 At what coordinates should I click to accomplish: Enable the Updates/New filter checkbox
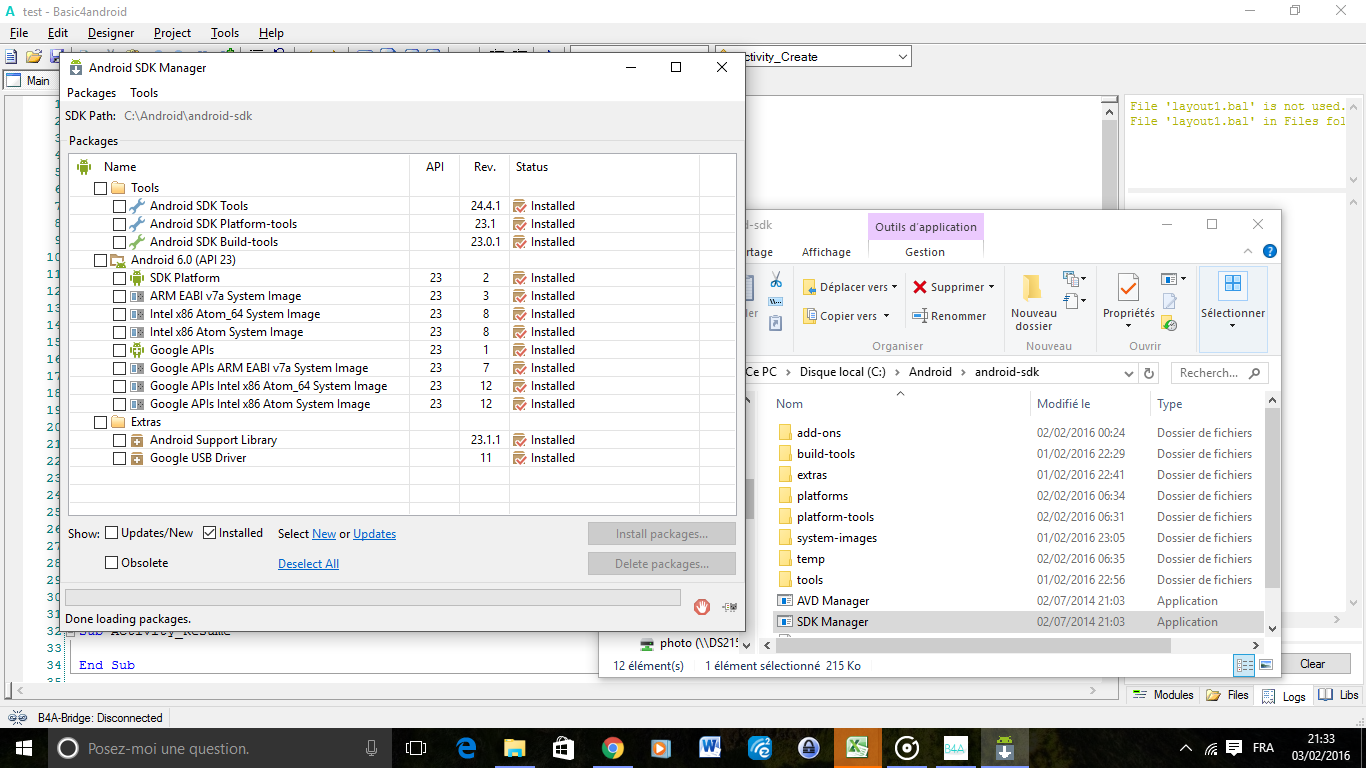pyautogui.click(x=112, y=533)
